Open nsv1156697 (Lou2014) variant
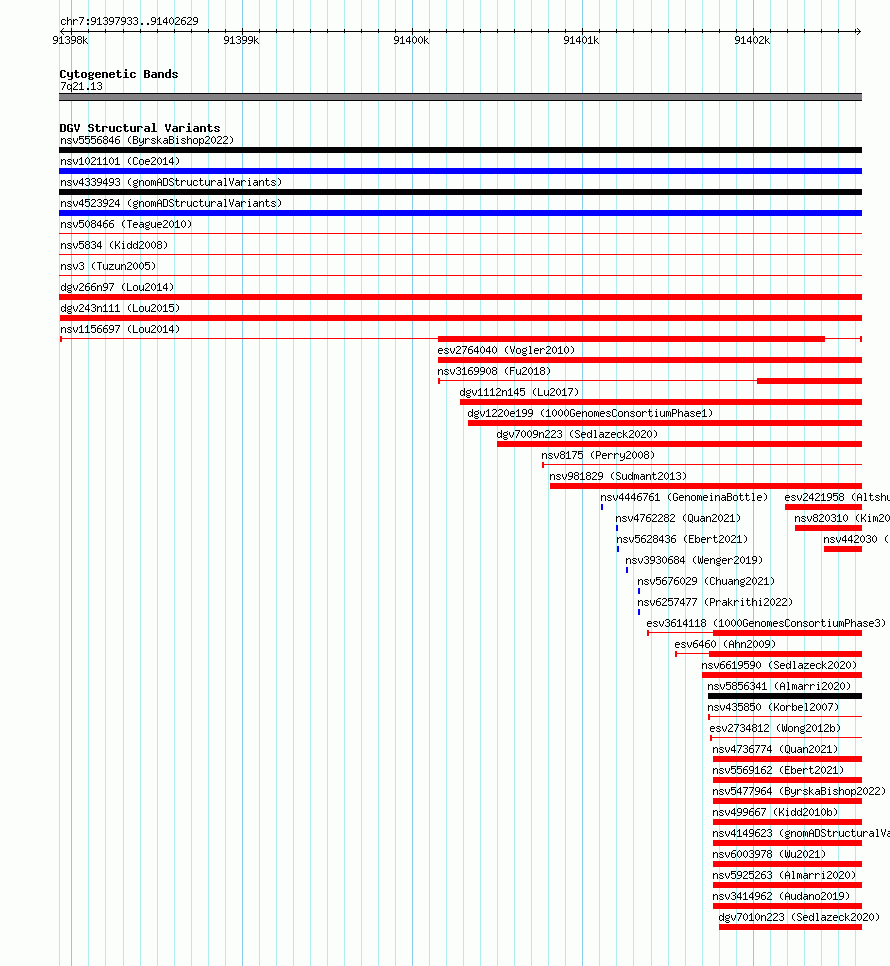Viewport: 890px width, 966px height. click(x=119, y=329)
